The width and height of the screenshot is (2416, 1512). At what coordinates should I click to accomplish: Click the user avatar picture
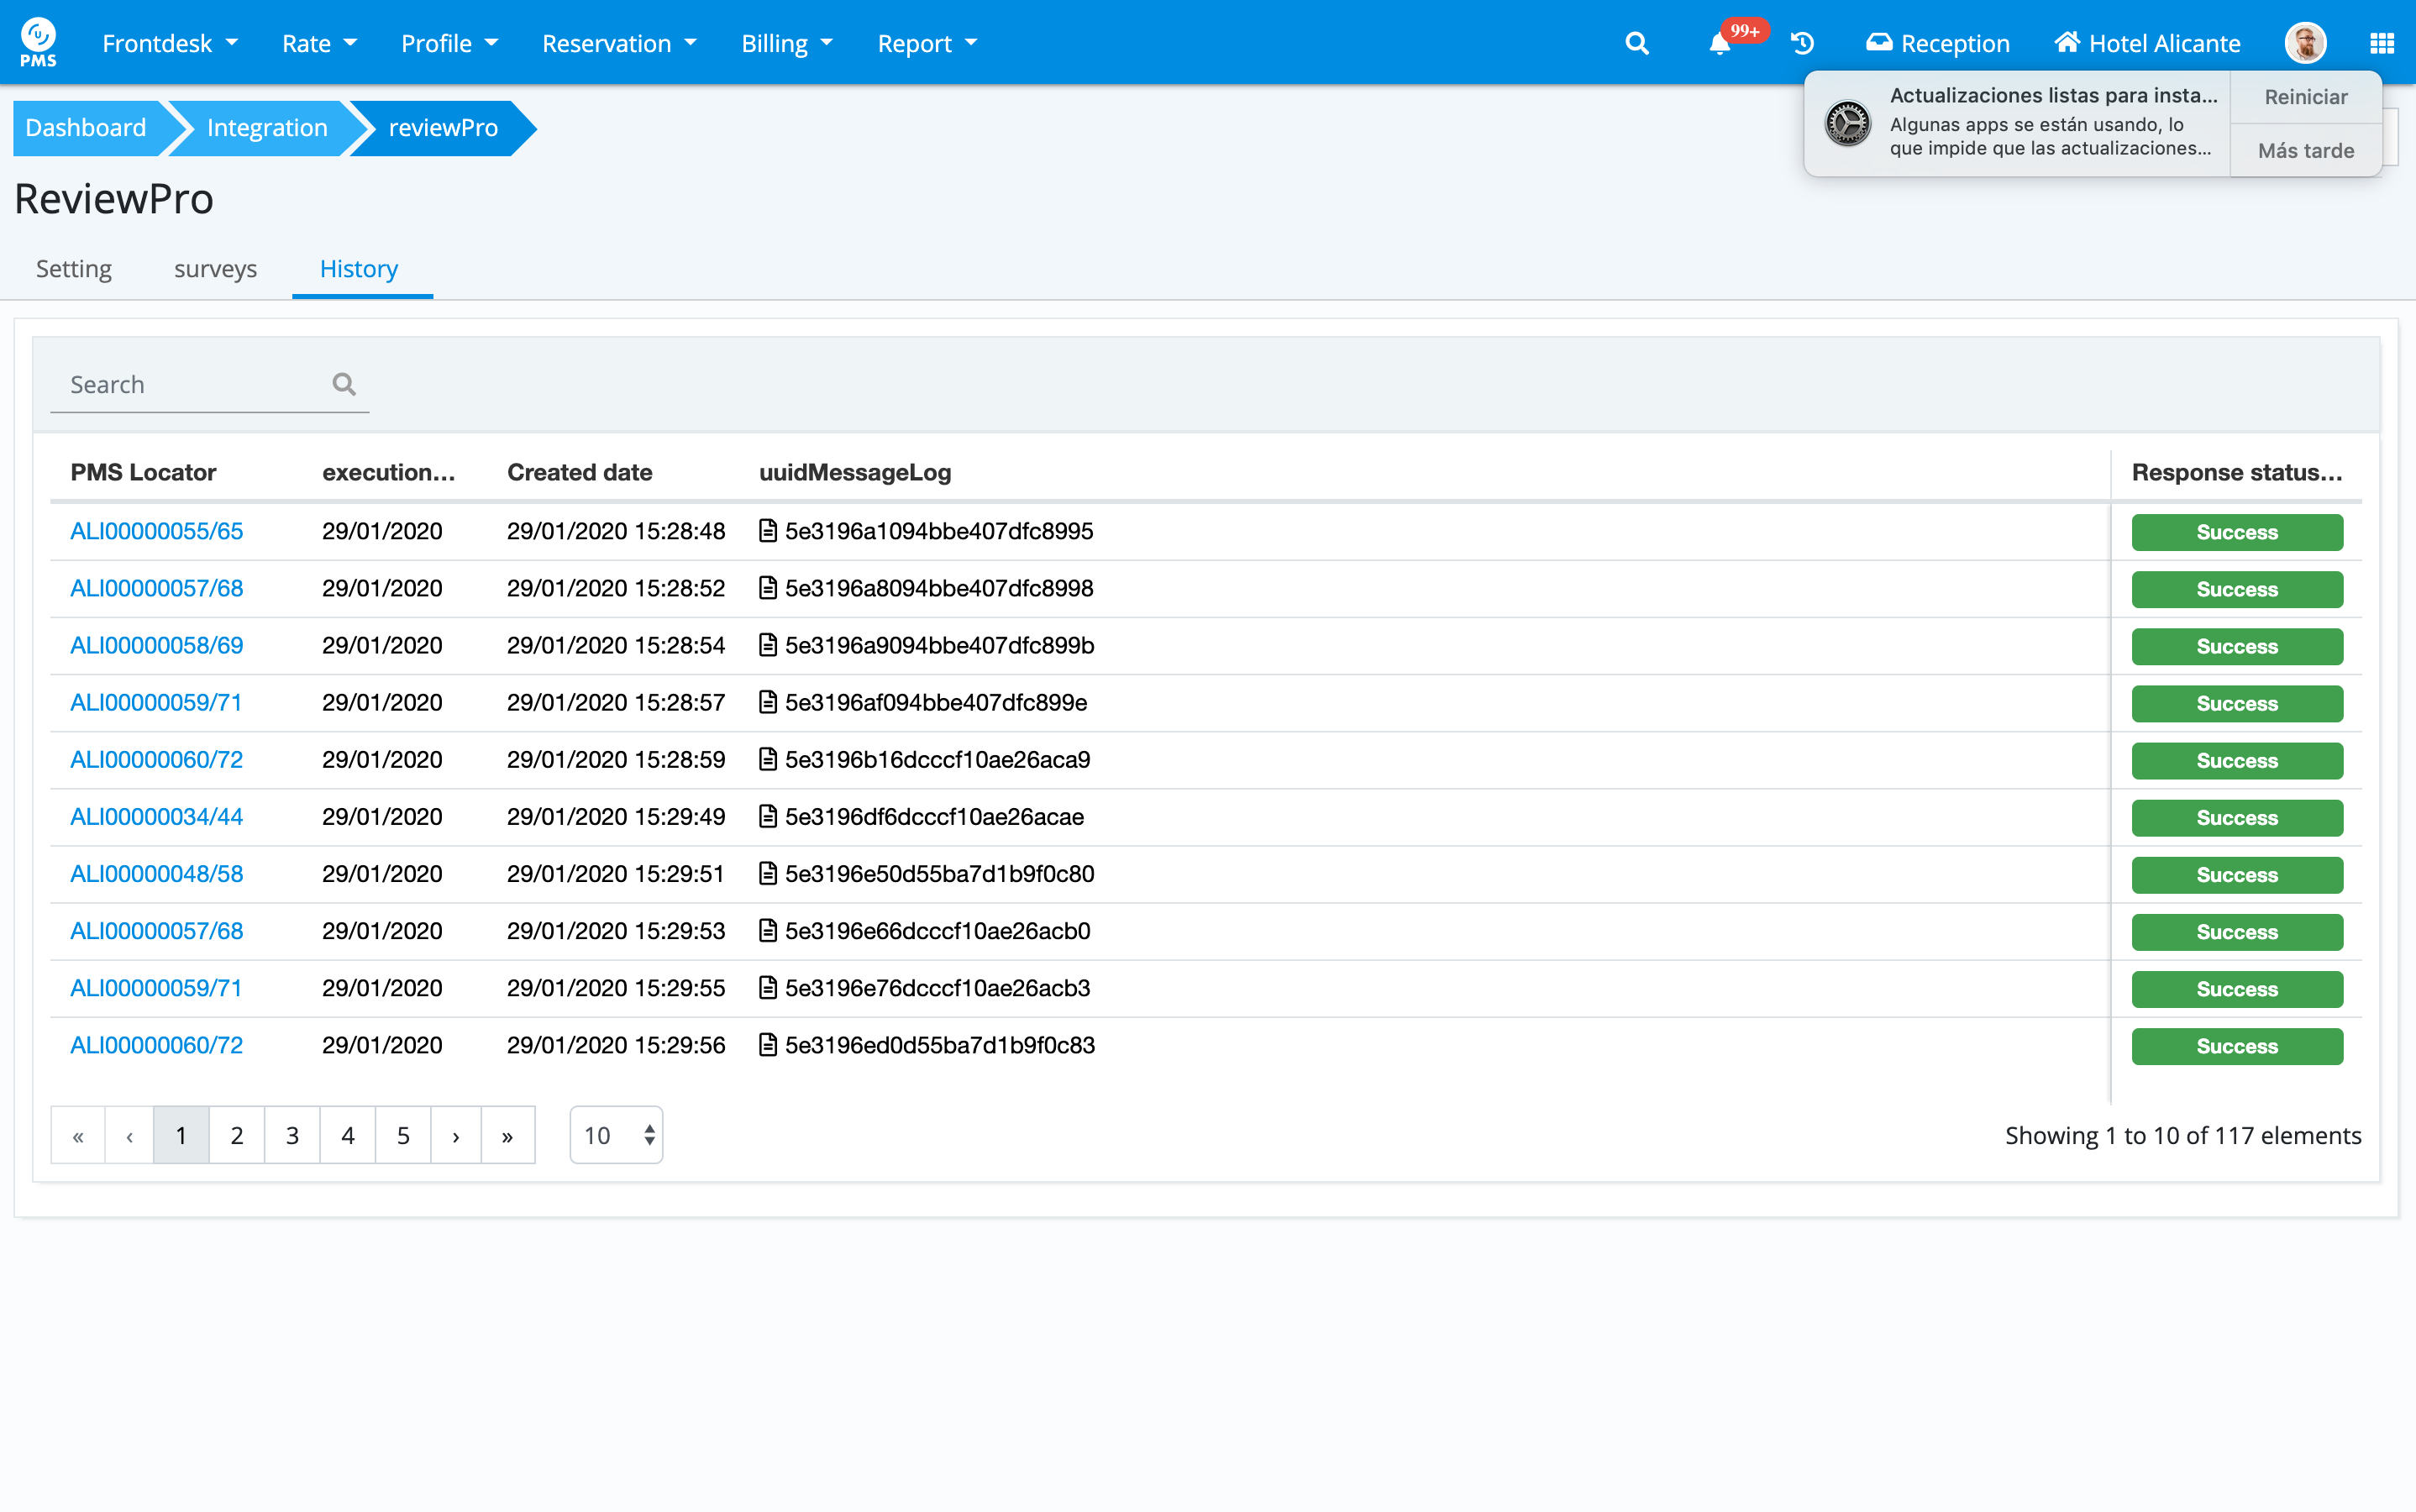point(2305,43)
